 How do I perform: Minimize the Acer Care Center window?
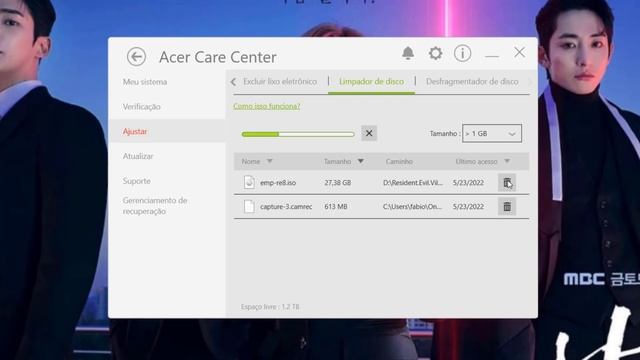(492, 55)
